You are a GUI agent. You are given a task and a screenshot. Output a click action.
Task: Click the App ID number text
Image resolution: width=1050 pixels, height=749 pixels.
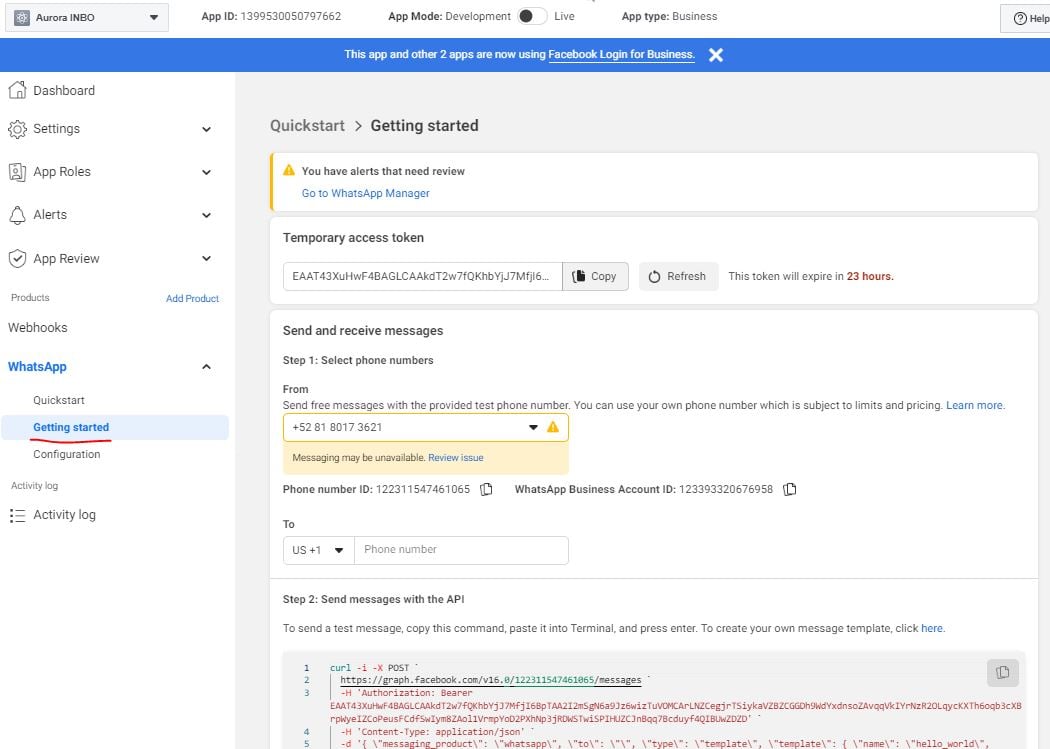(x=291, y=16)
